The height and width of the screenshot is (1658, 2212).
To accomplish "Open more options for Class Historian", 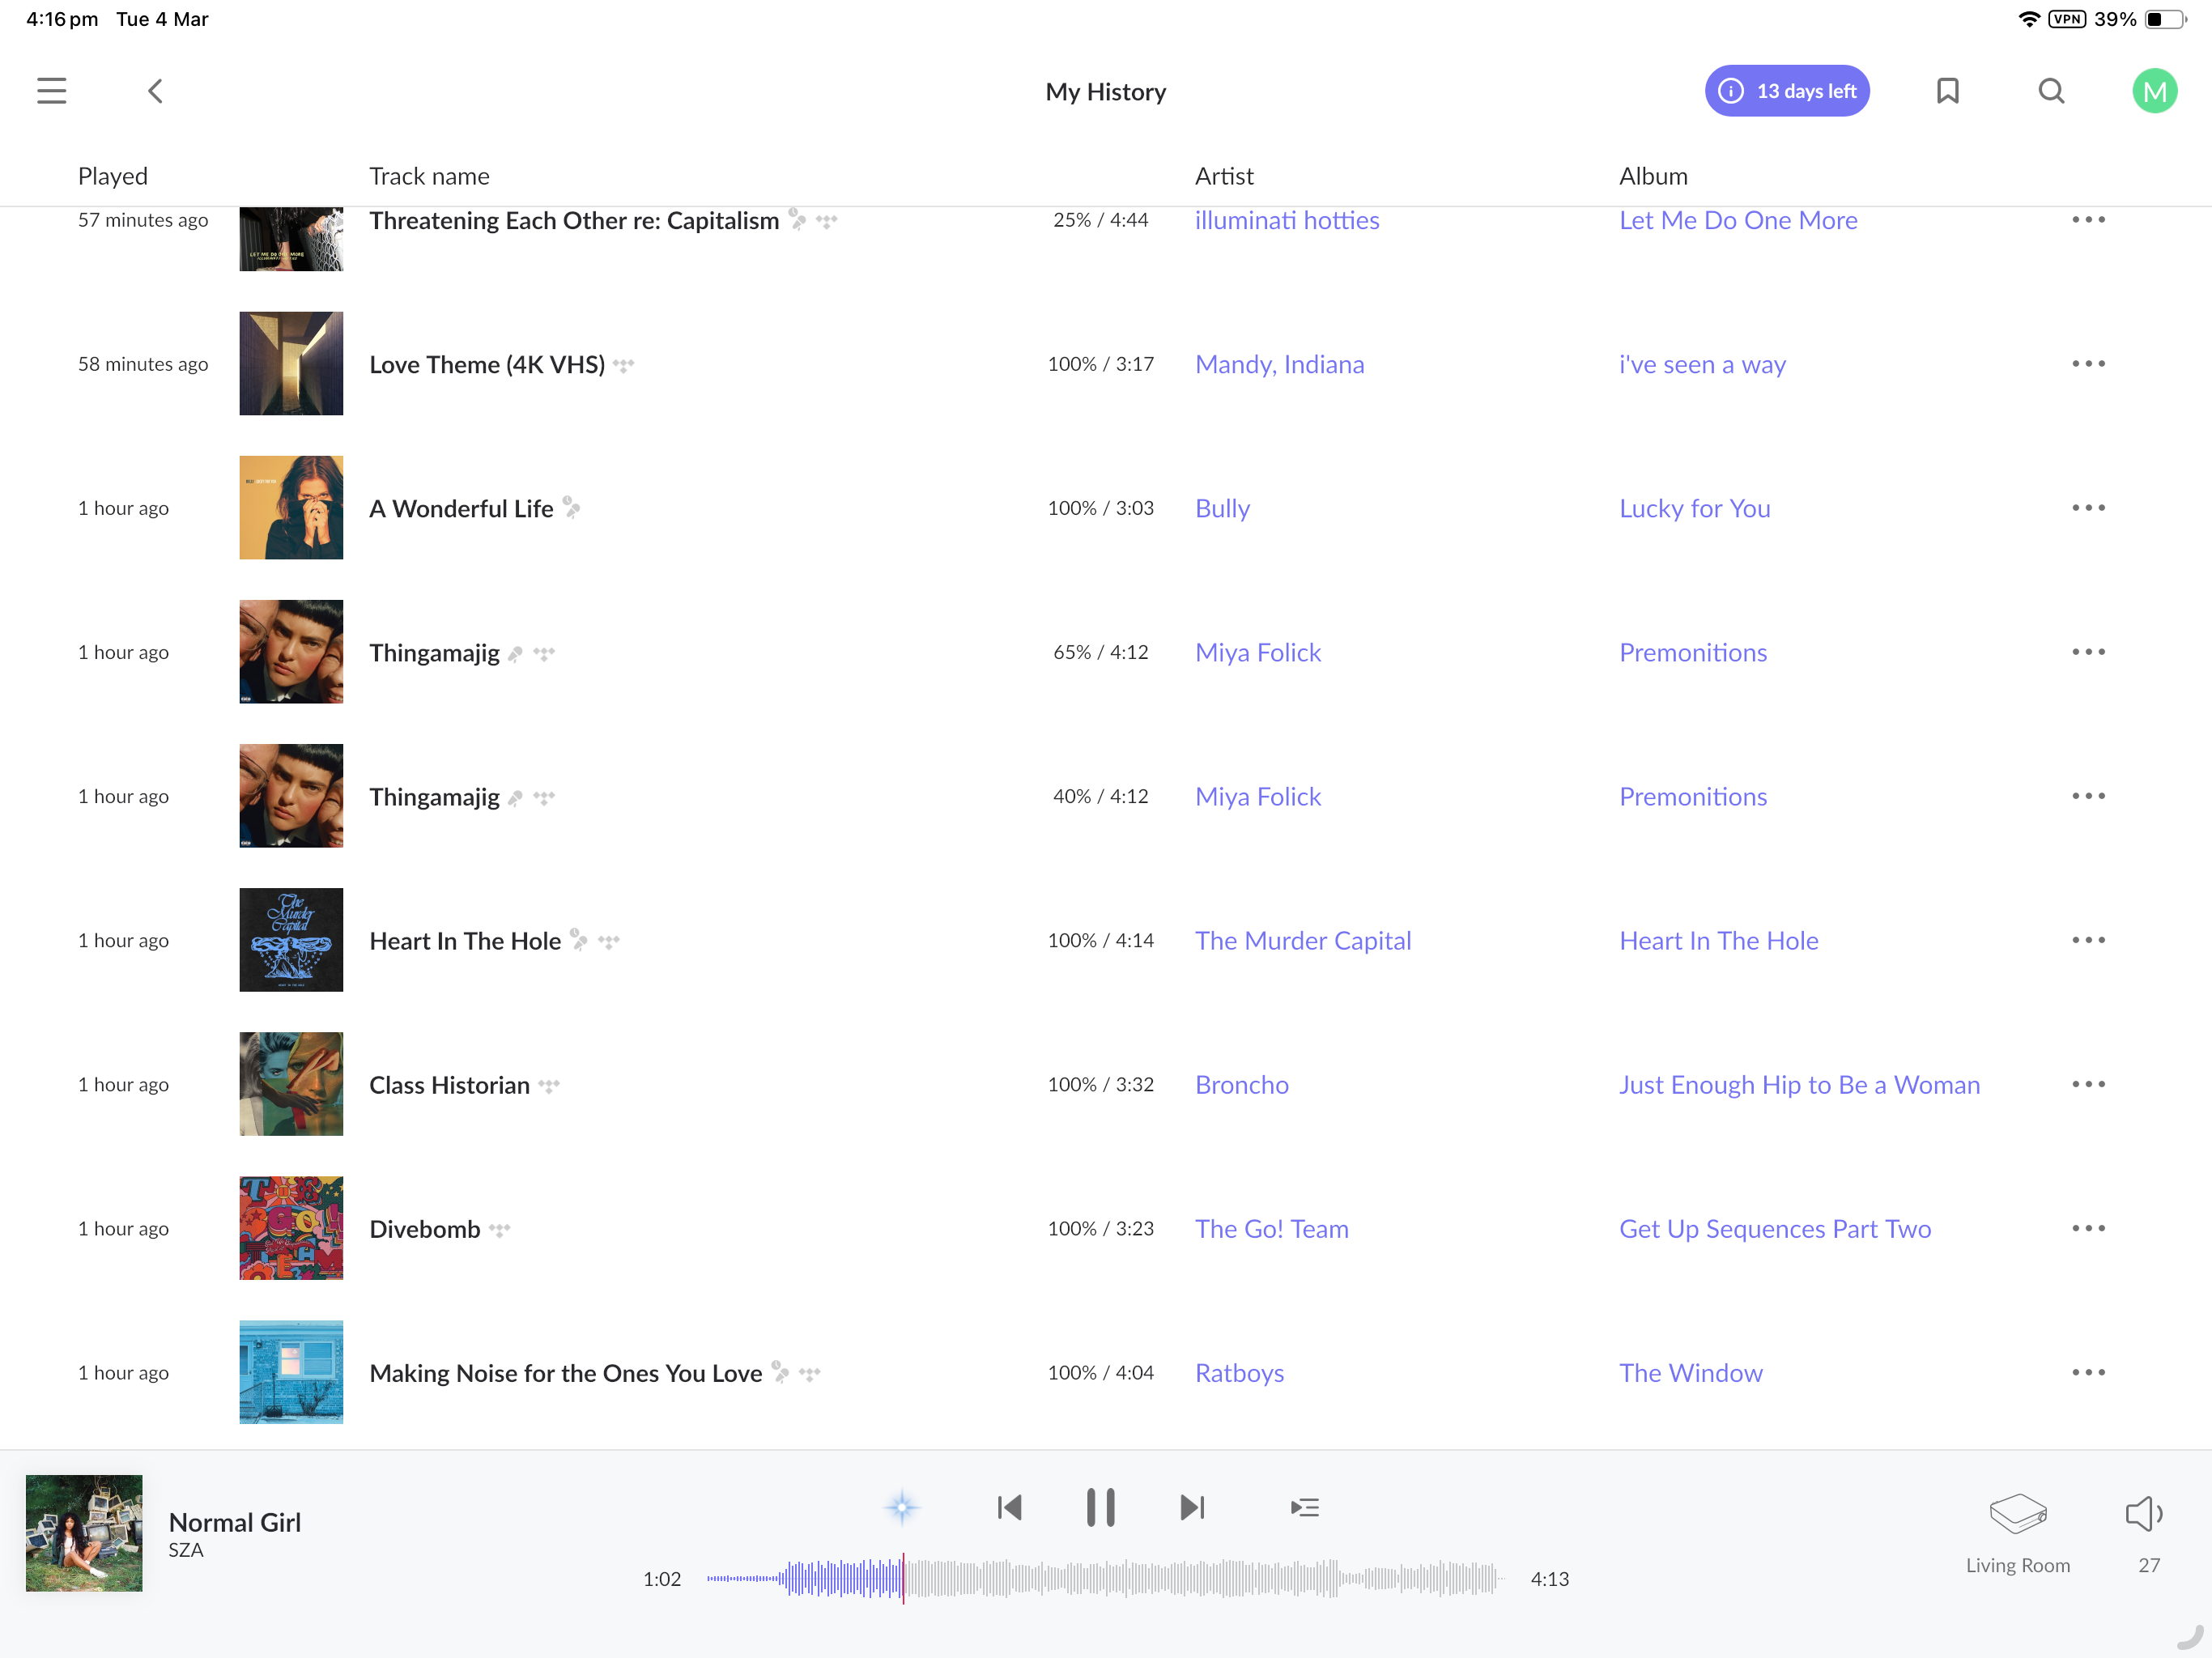I will pos(2088,1084).
